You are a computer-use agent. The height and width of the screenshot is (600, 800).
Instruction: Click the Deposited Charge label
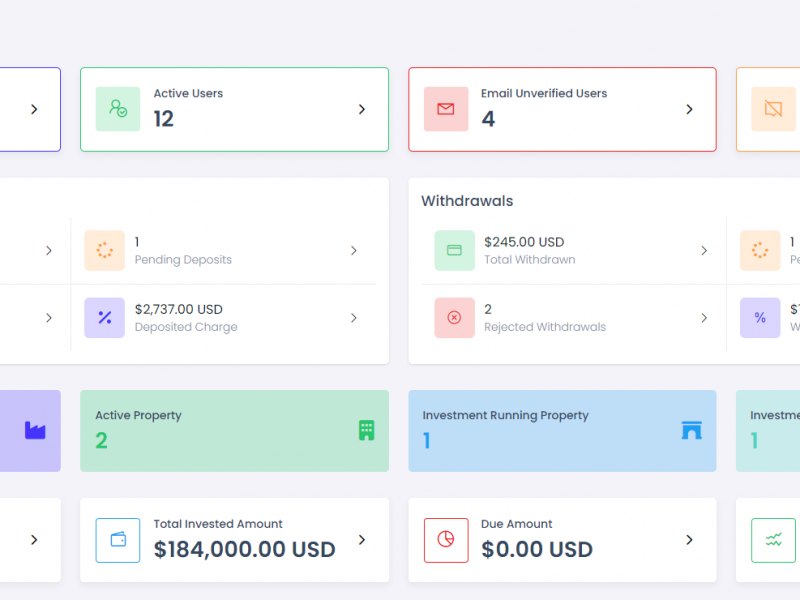(186, 327)
